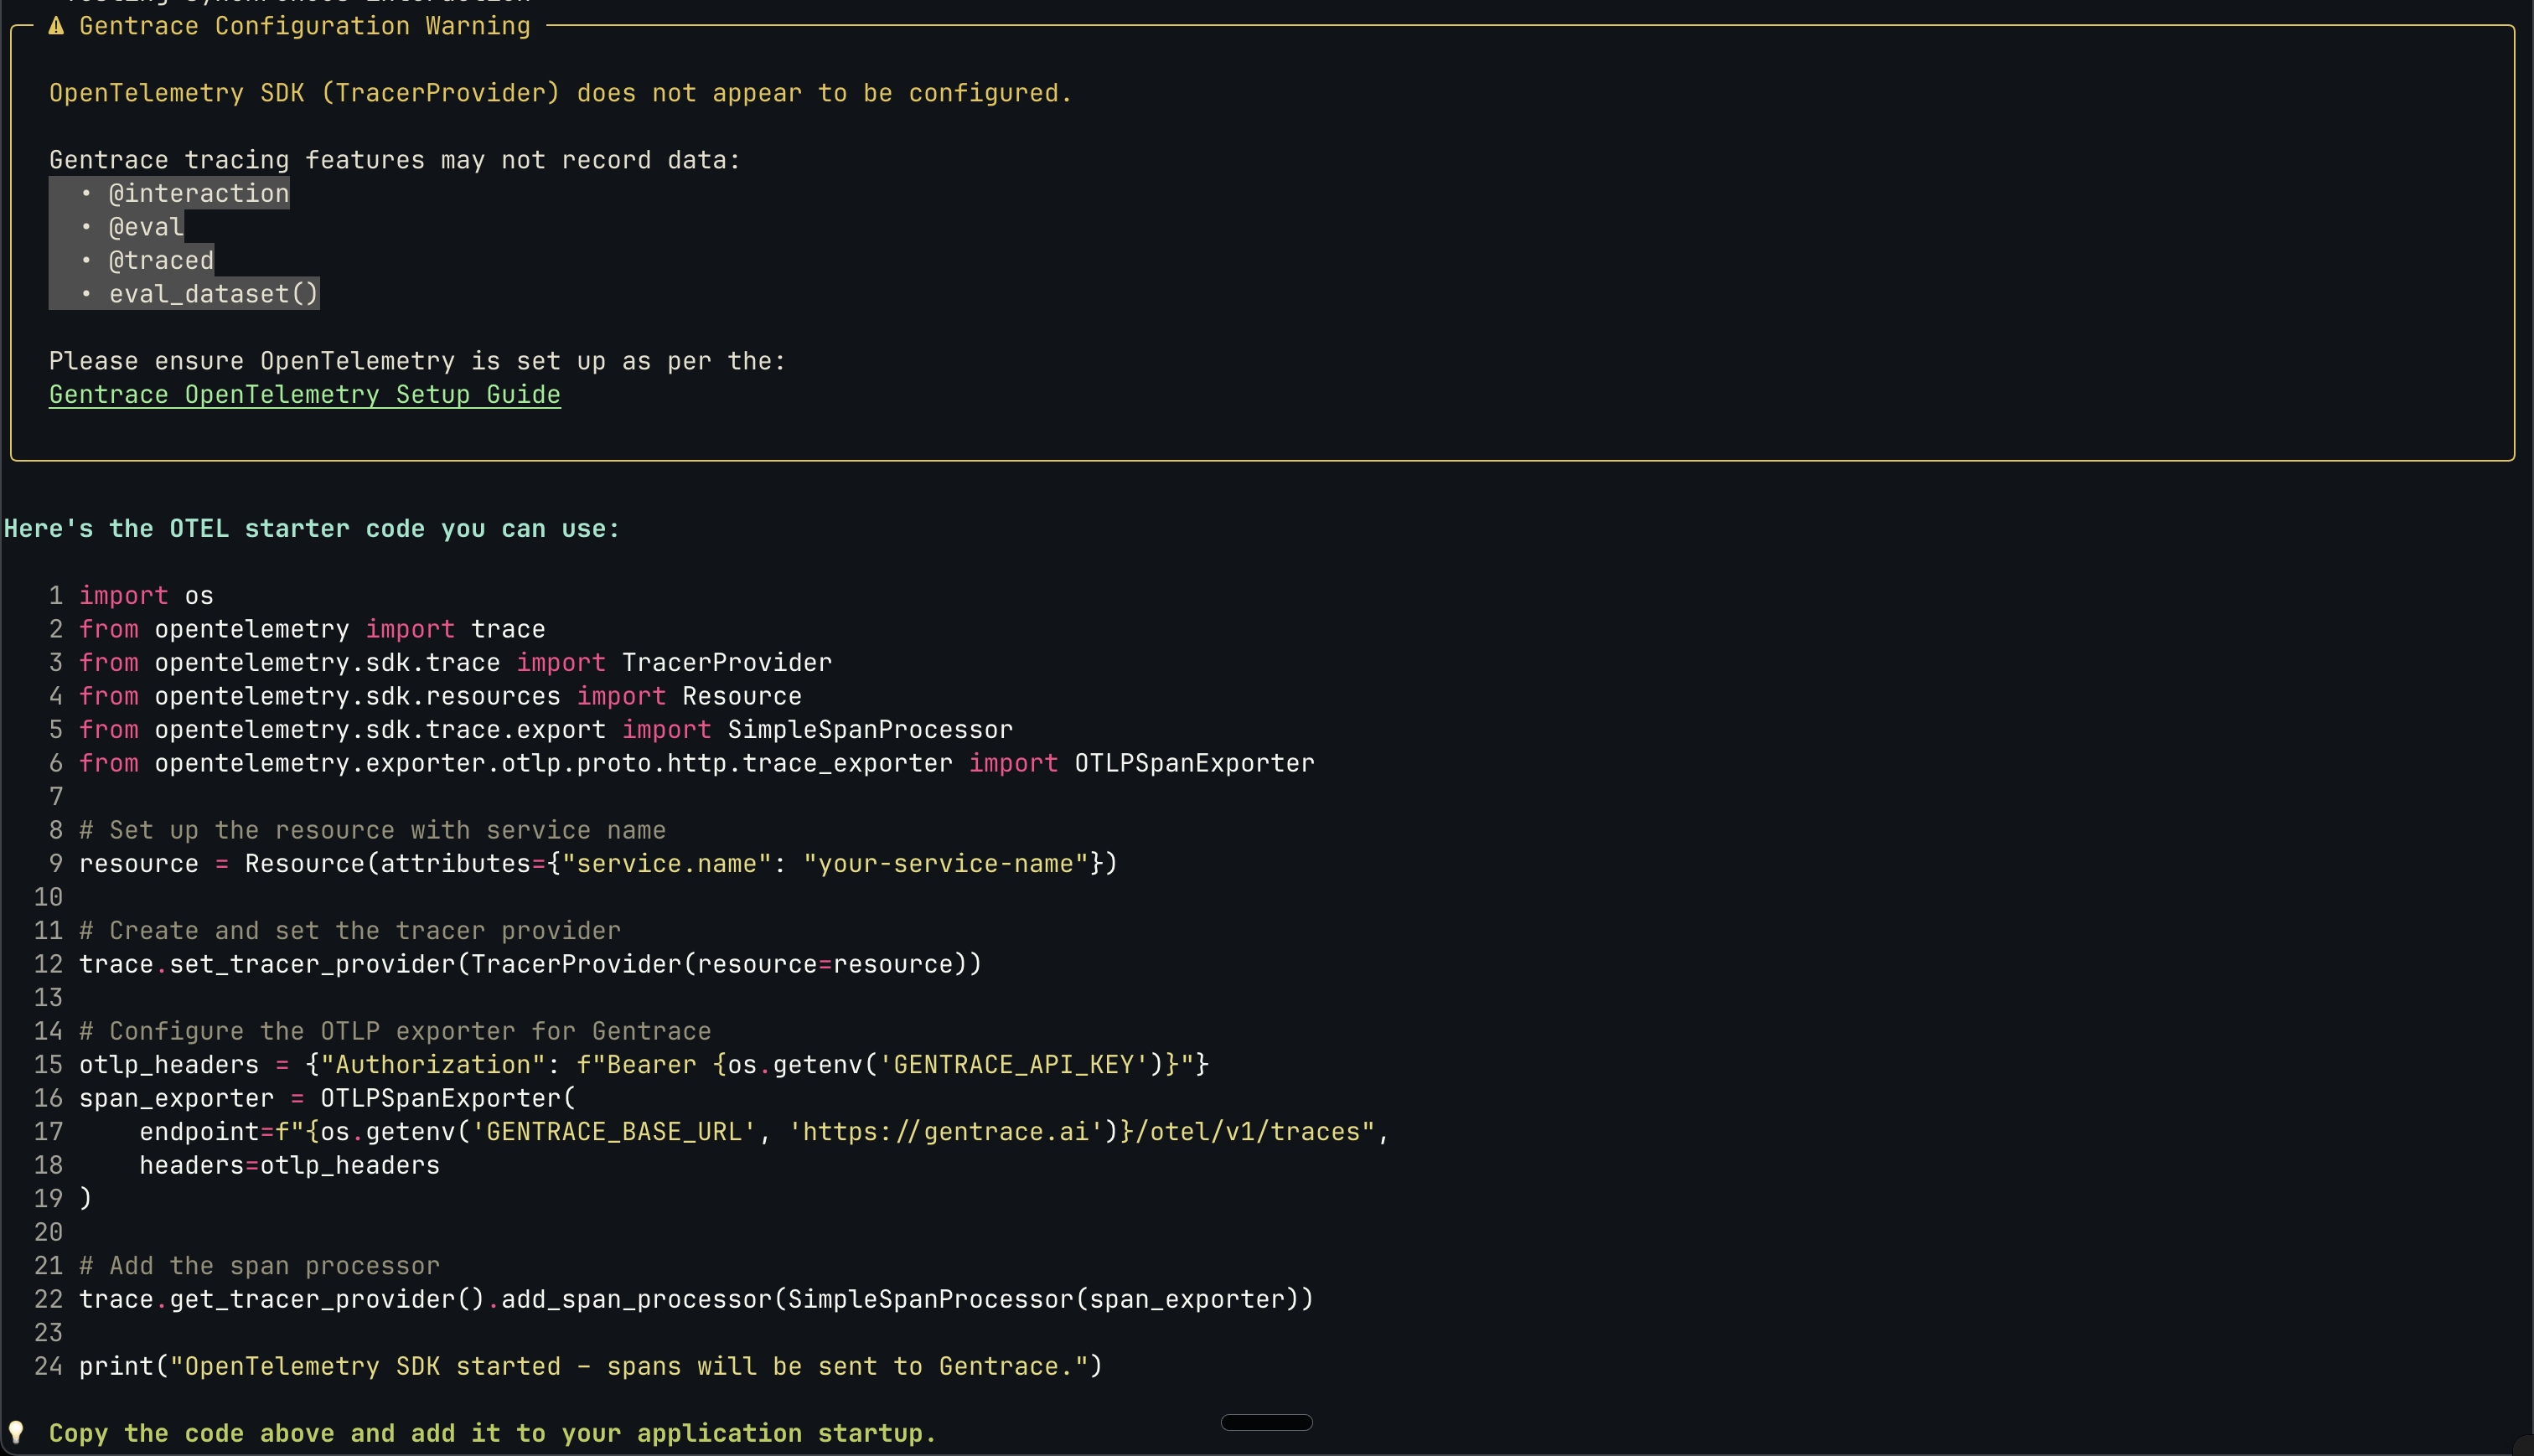The image size is (2534, 1456).
Task: Click line number 12 in the code listing
Action: point(48,964)
